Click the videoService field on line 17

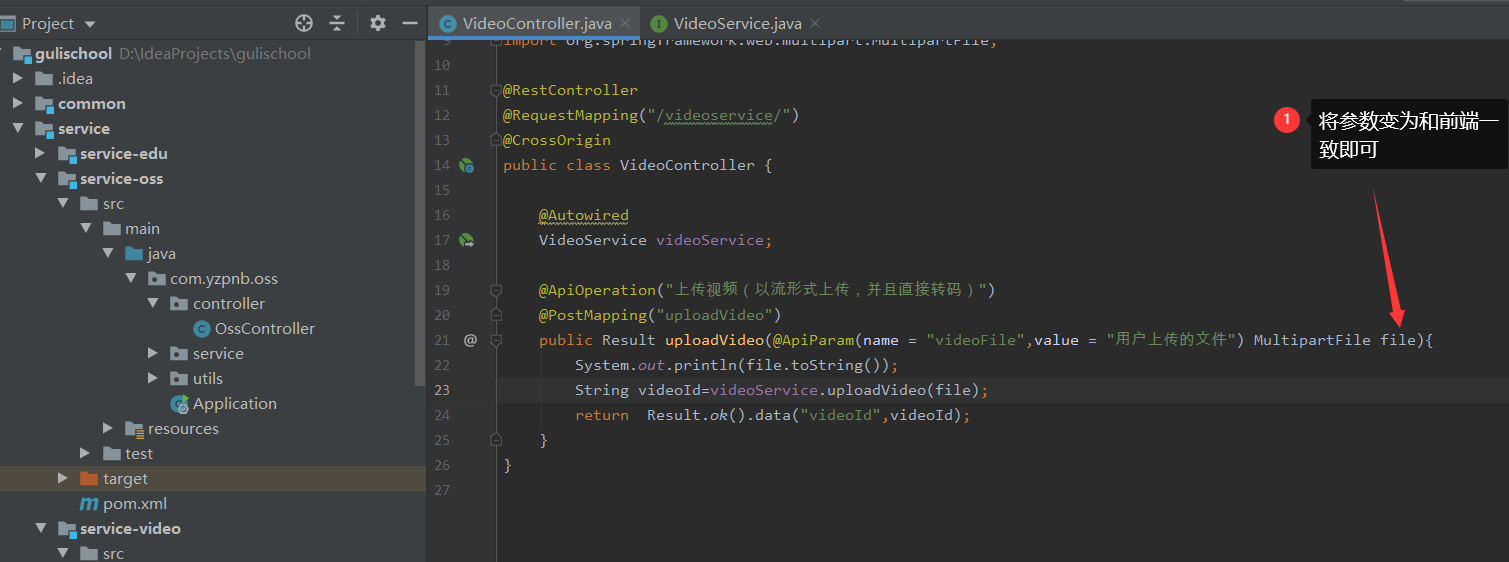(709, 240)
